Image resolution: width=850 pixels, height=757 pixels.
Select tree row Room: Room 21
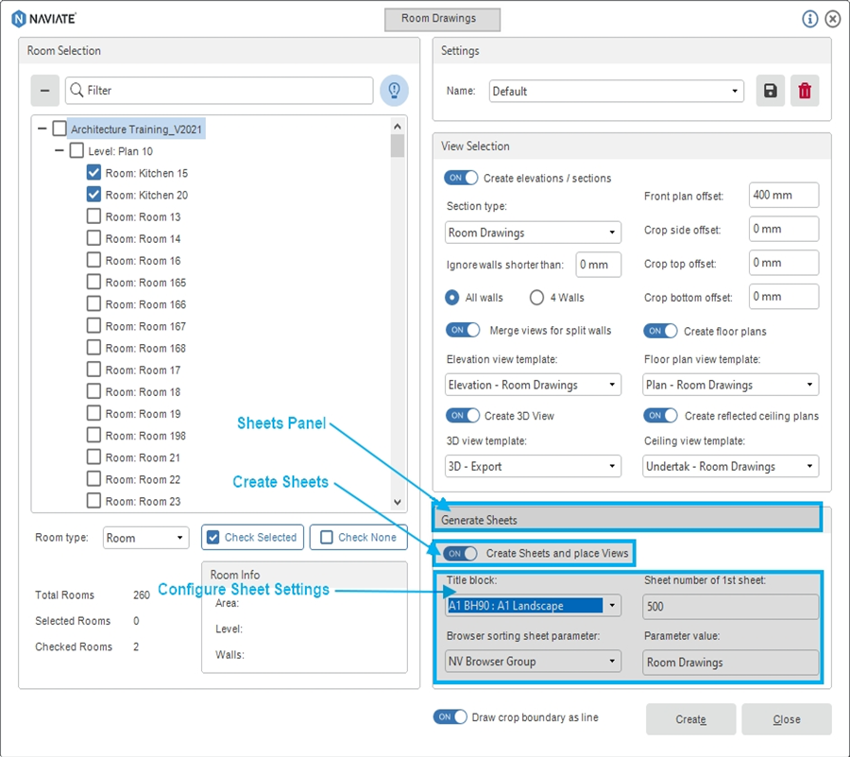143,457
